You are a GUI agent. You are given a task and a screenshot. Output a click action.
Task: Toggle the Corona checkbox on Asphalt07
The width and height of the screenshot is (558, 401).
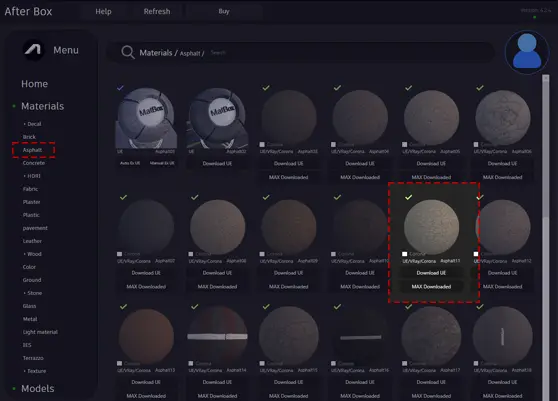(120, 254)
